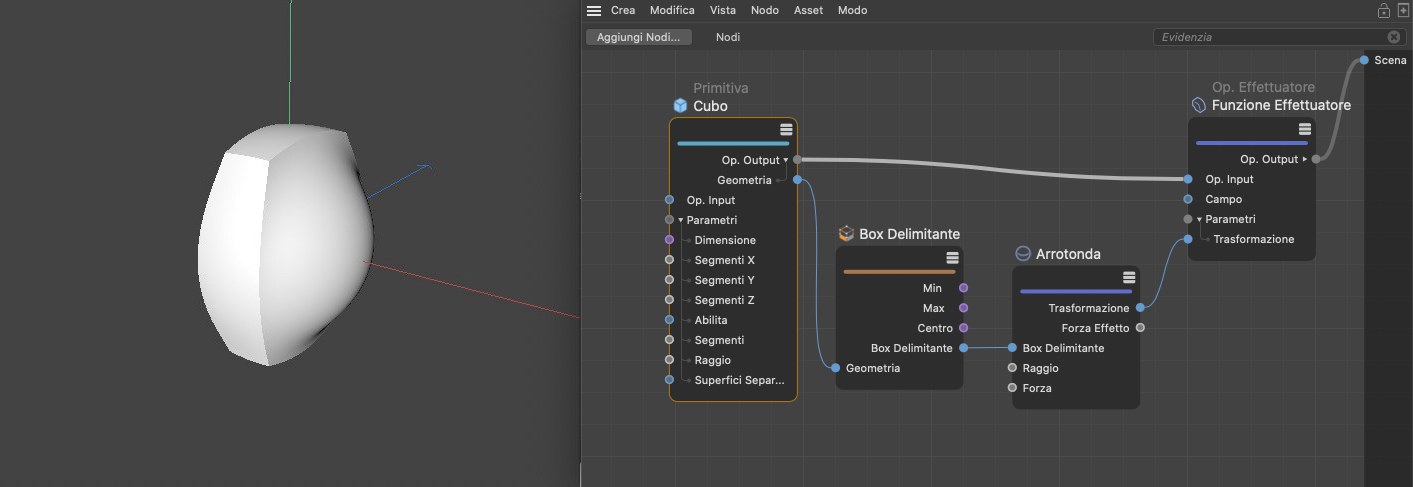Click the Box Delimitante node icon
This screenshot has width=1413, height=487.
846,234
